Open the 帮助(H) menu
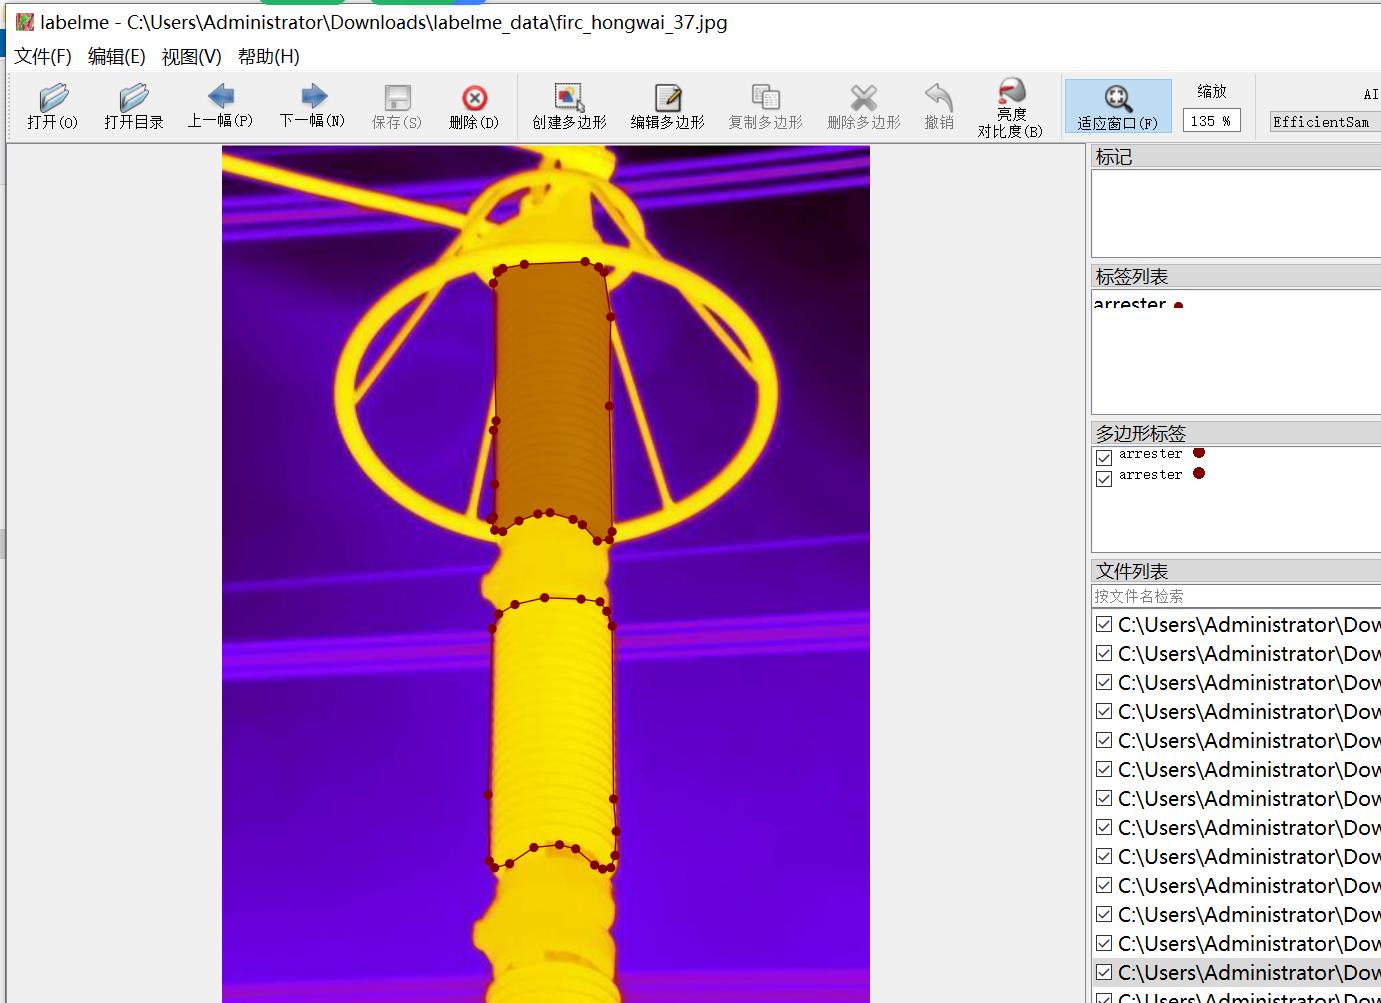The image size is (1381, 1003). pyautogui.click(x=268, y=57)
